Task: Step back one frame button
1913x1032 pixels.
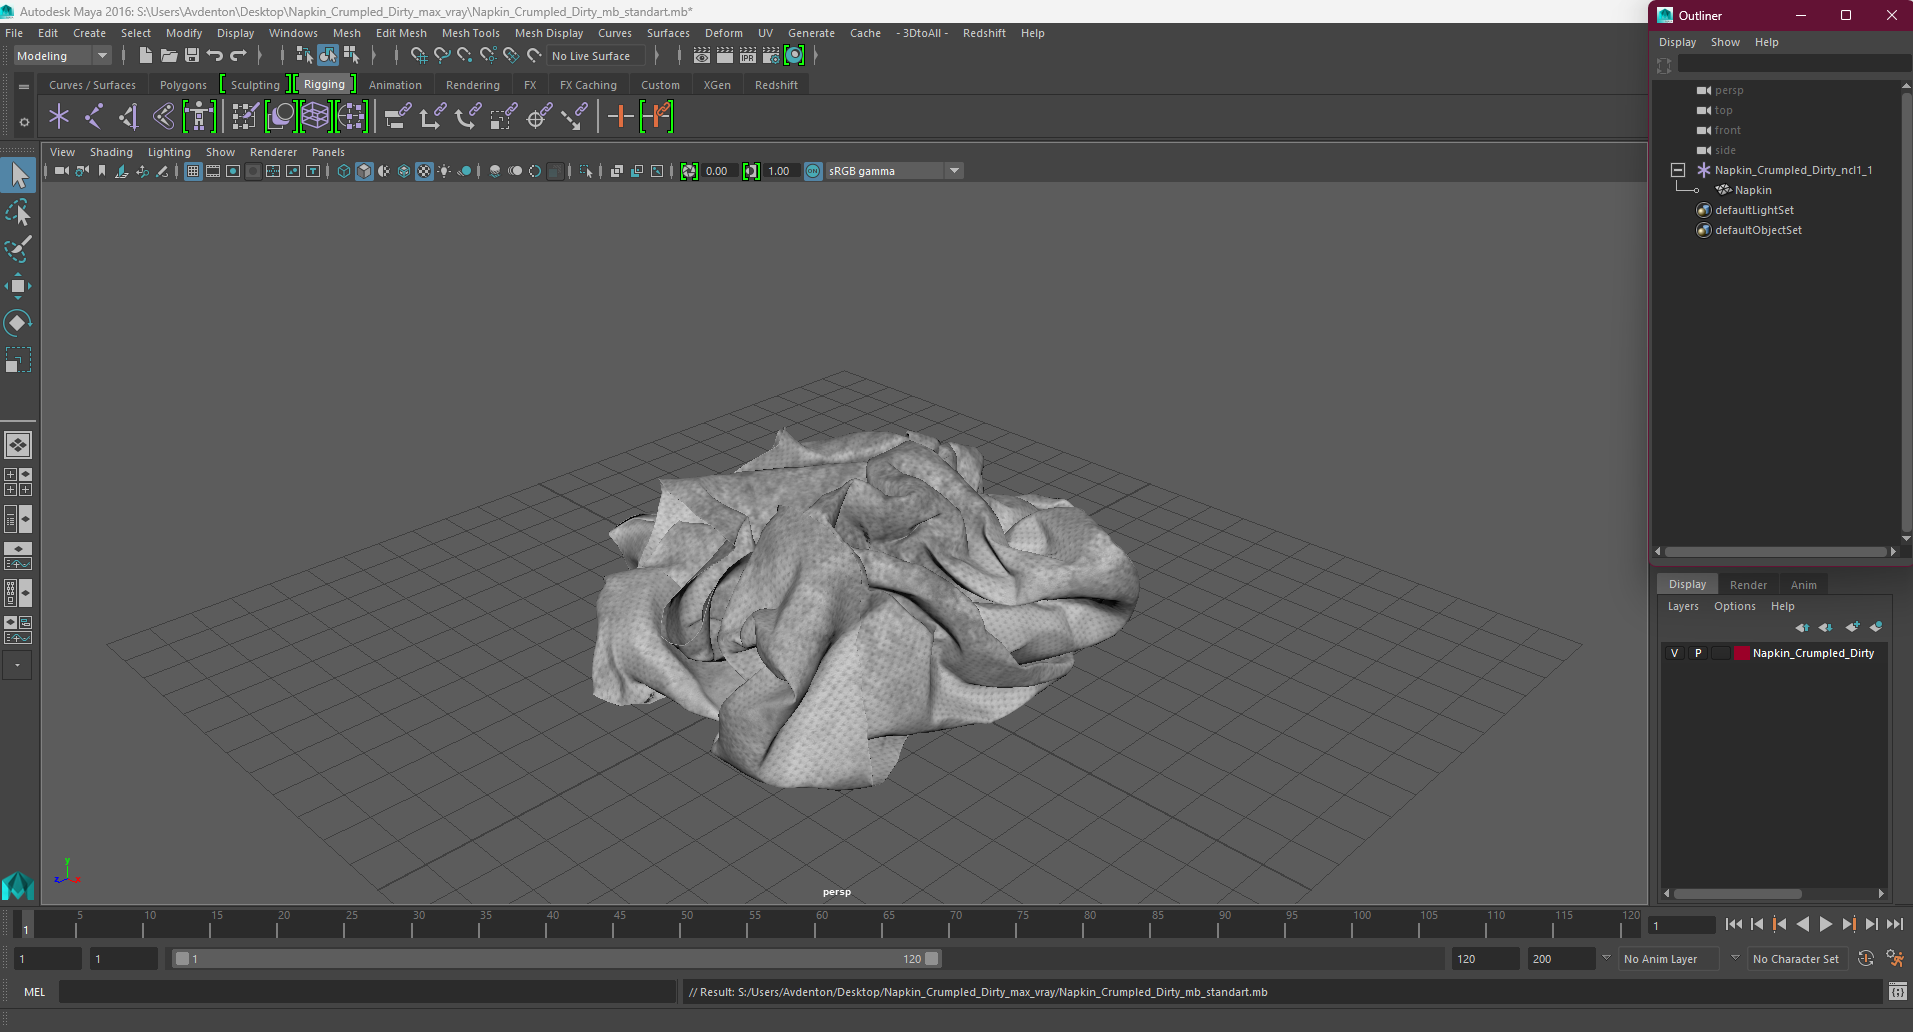Action: (1757, 924)
